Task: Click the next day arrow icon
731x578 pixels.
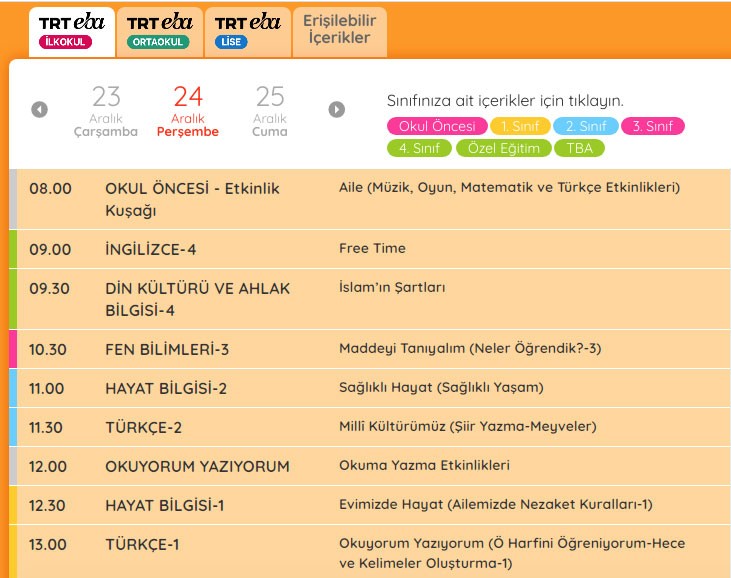Action: pos(337,110)
